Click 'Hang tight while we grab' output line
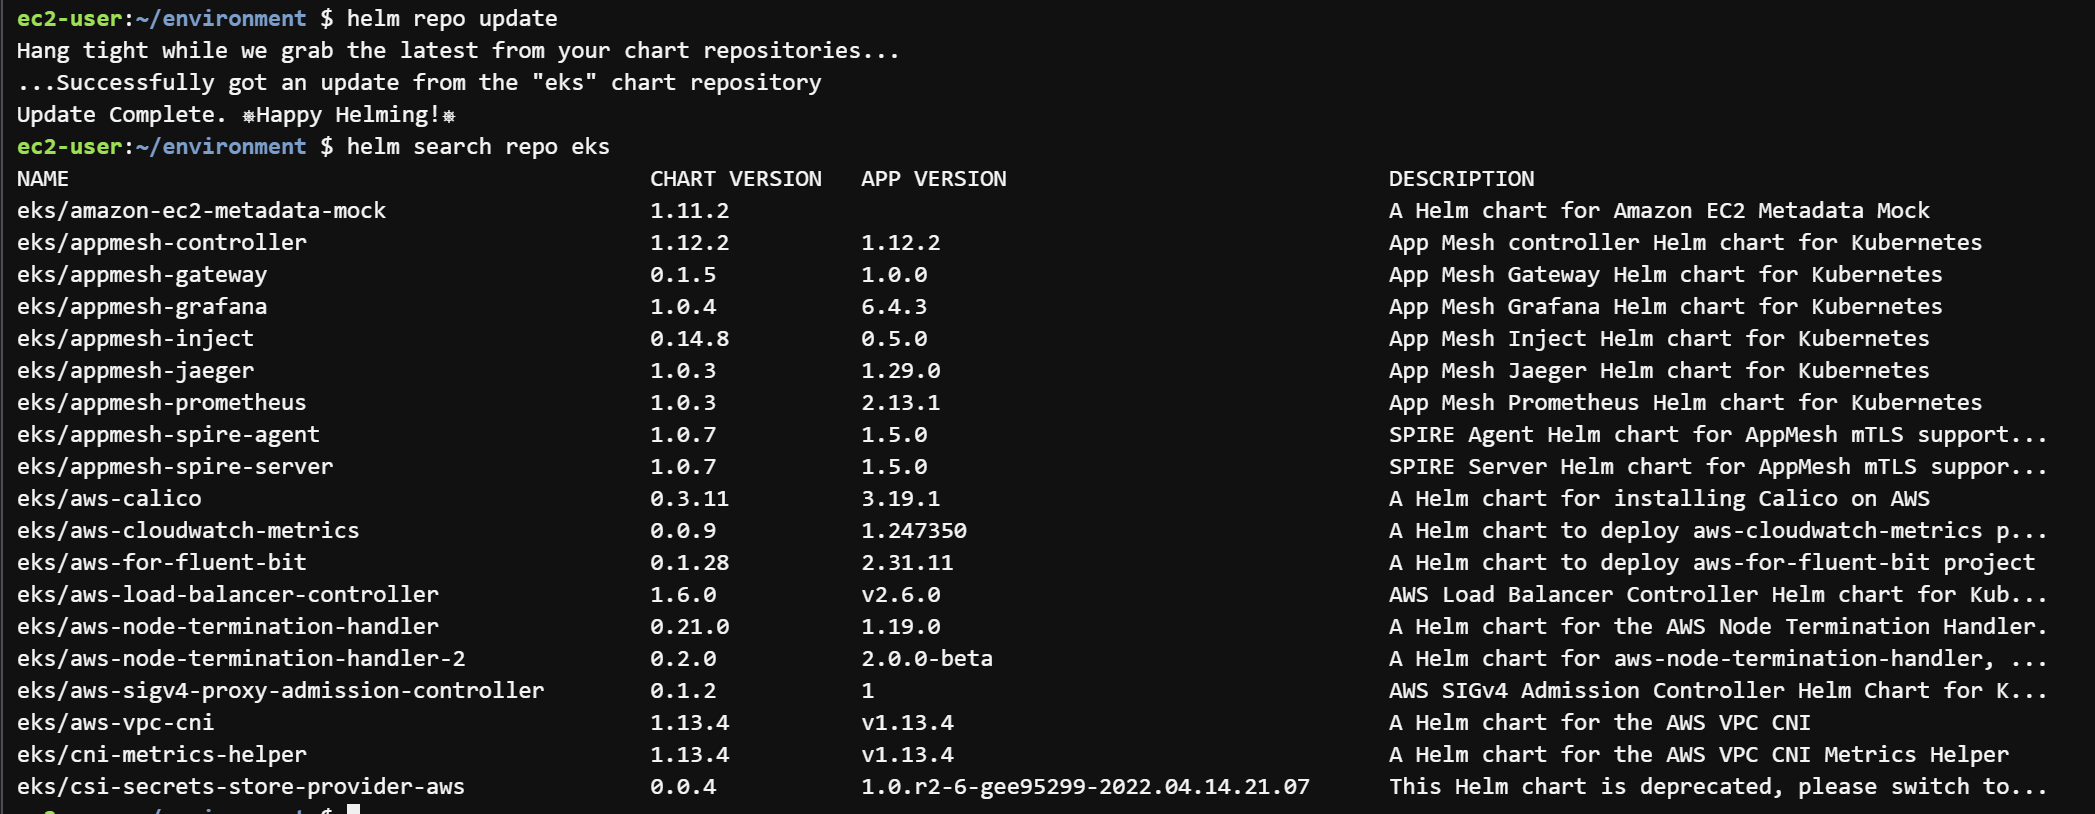This screenshot has width=2095, height=814. tap(458, 51)
